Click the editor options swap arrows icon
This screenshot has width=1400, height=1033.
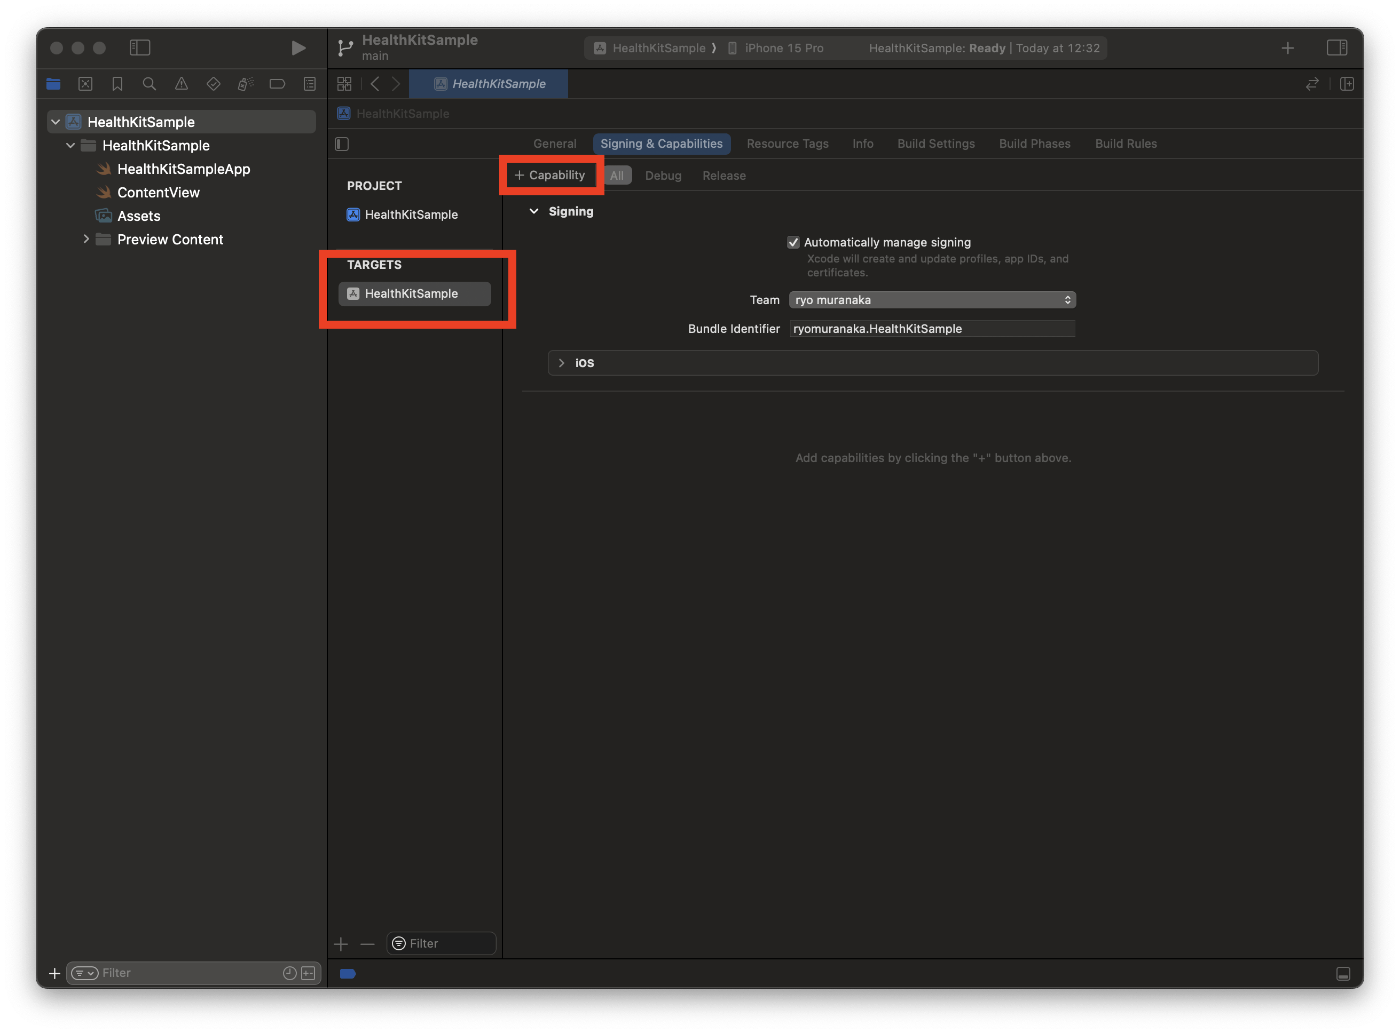[1312, 84]
